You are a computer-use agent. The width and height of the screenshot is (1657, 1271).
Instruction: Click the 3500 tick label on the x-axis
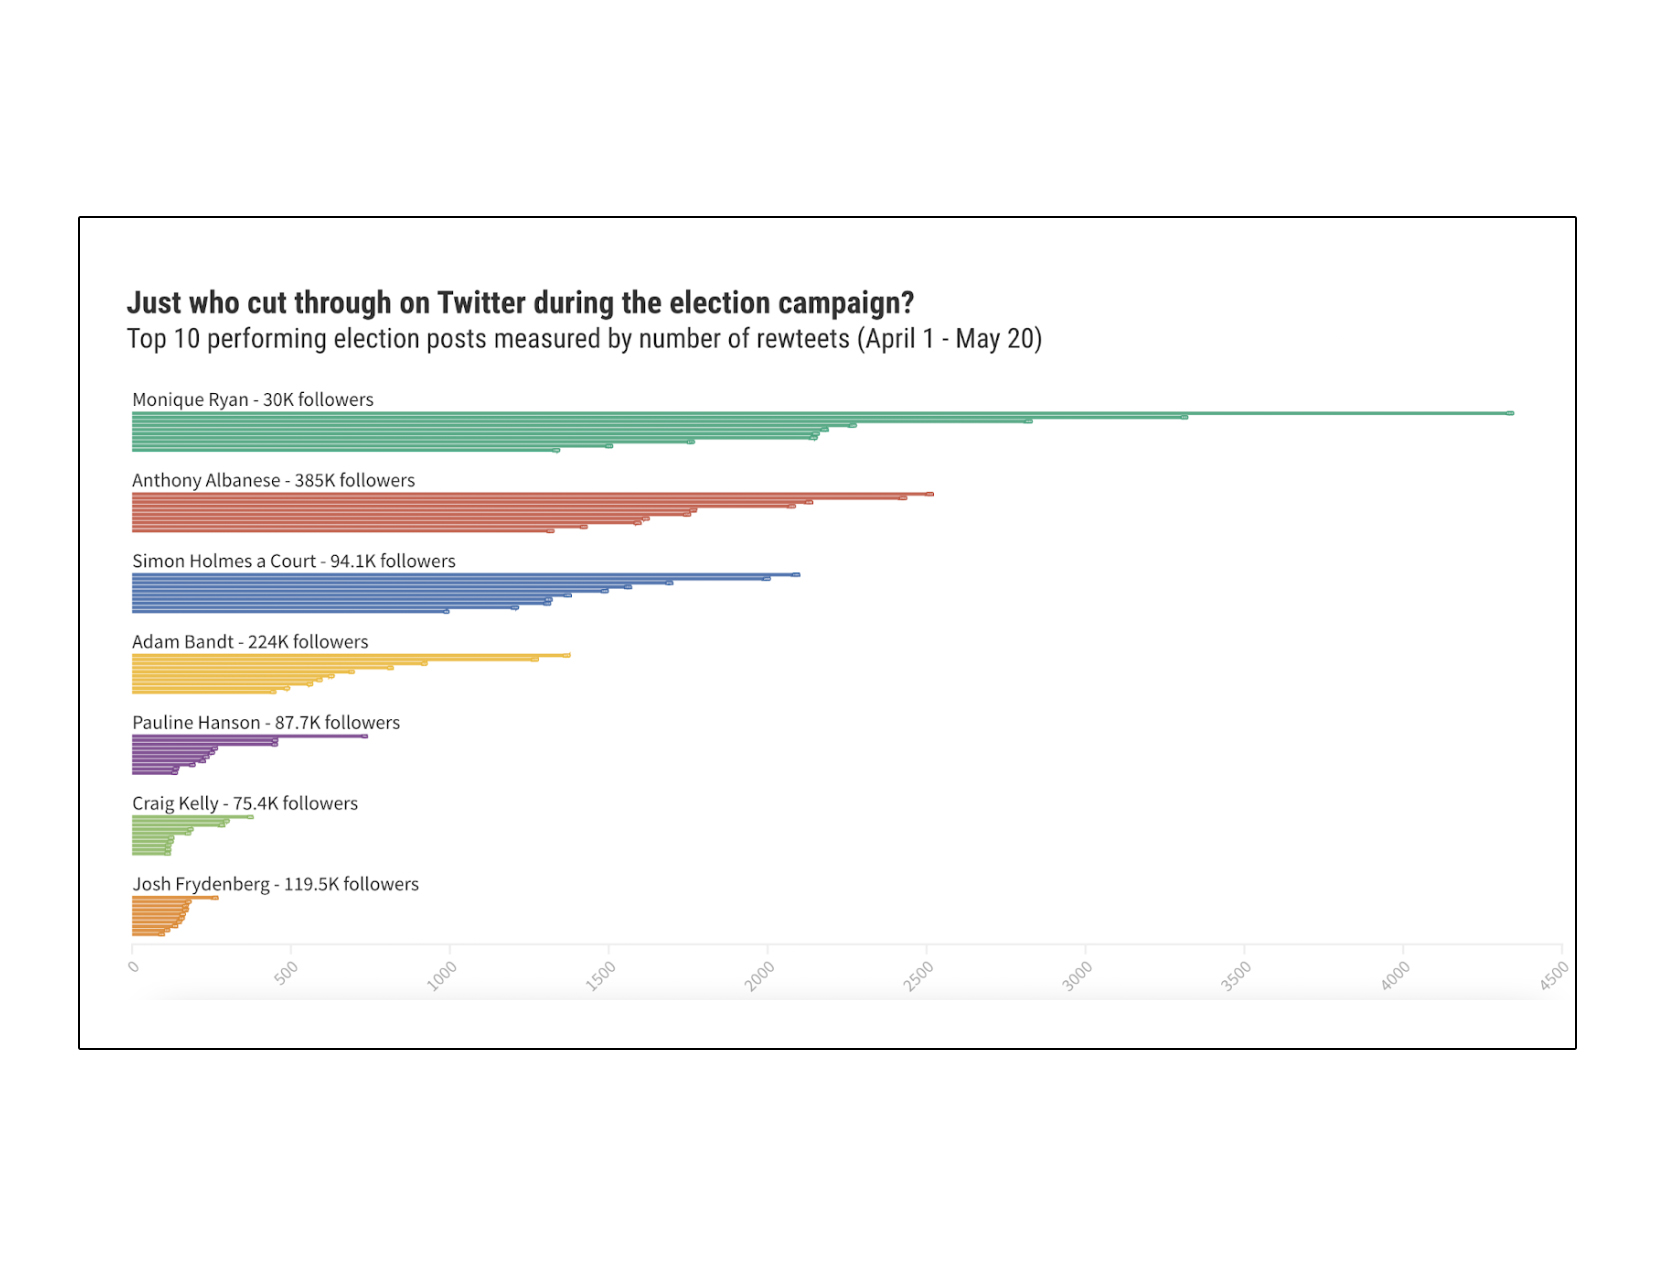1236,975
